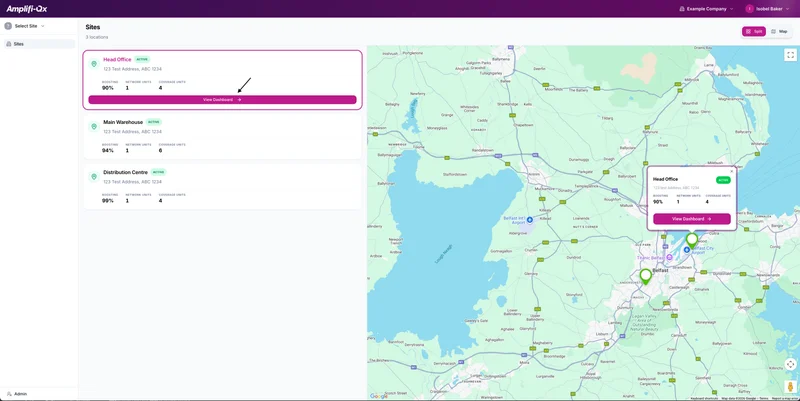Click the Street View pegman icon
This screenshot has height=401, width=800.
[x=790, y=386]
